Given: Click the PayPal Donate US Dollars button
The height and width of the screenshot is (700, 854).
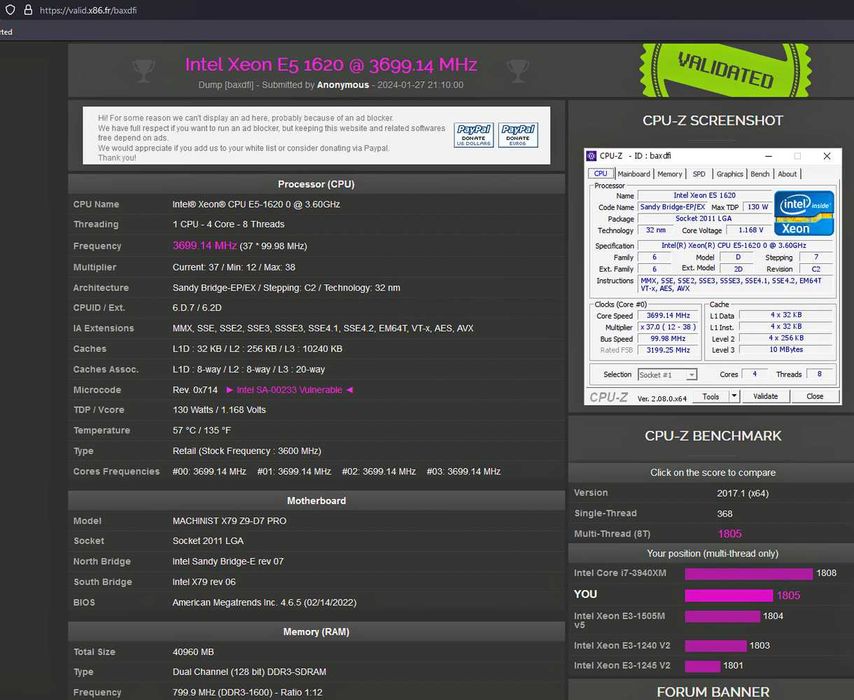Looking at the screenshot, I should point(473,135).
